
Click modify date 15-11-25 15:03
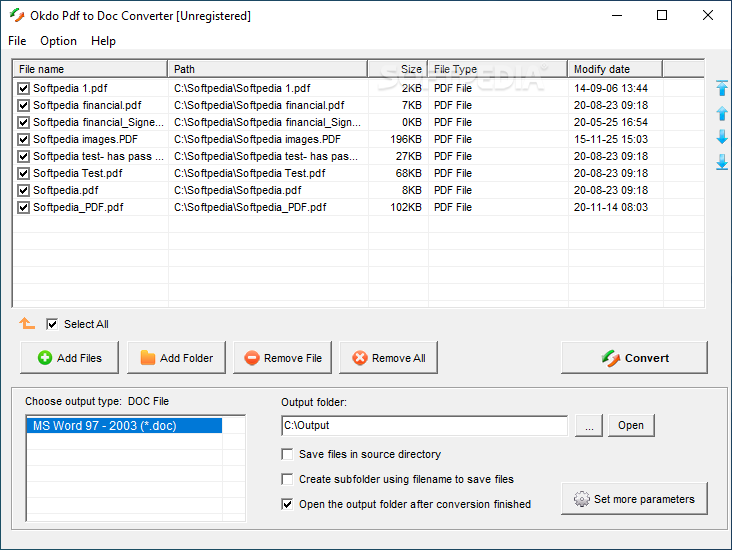click(611, 139)
